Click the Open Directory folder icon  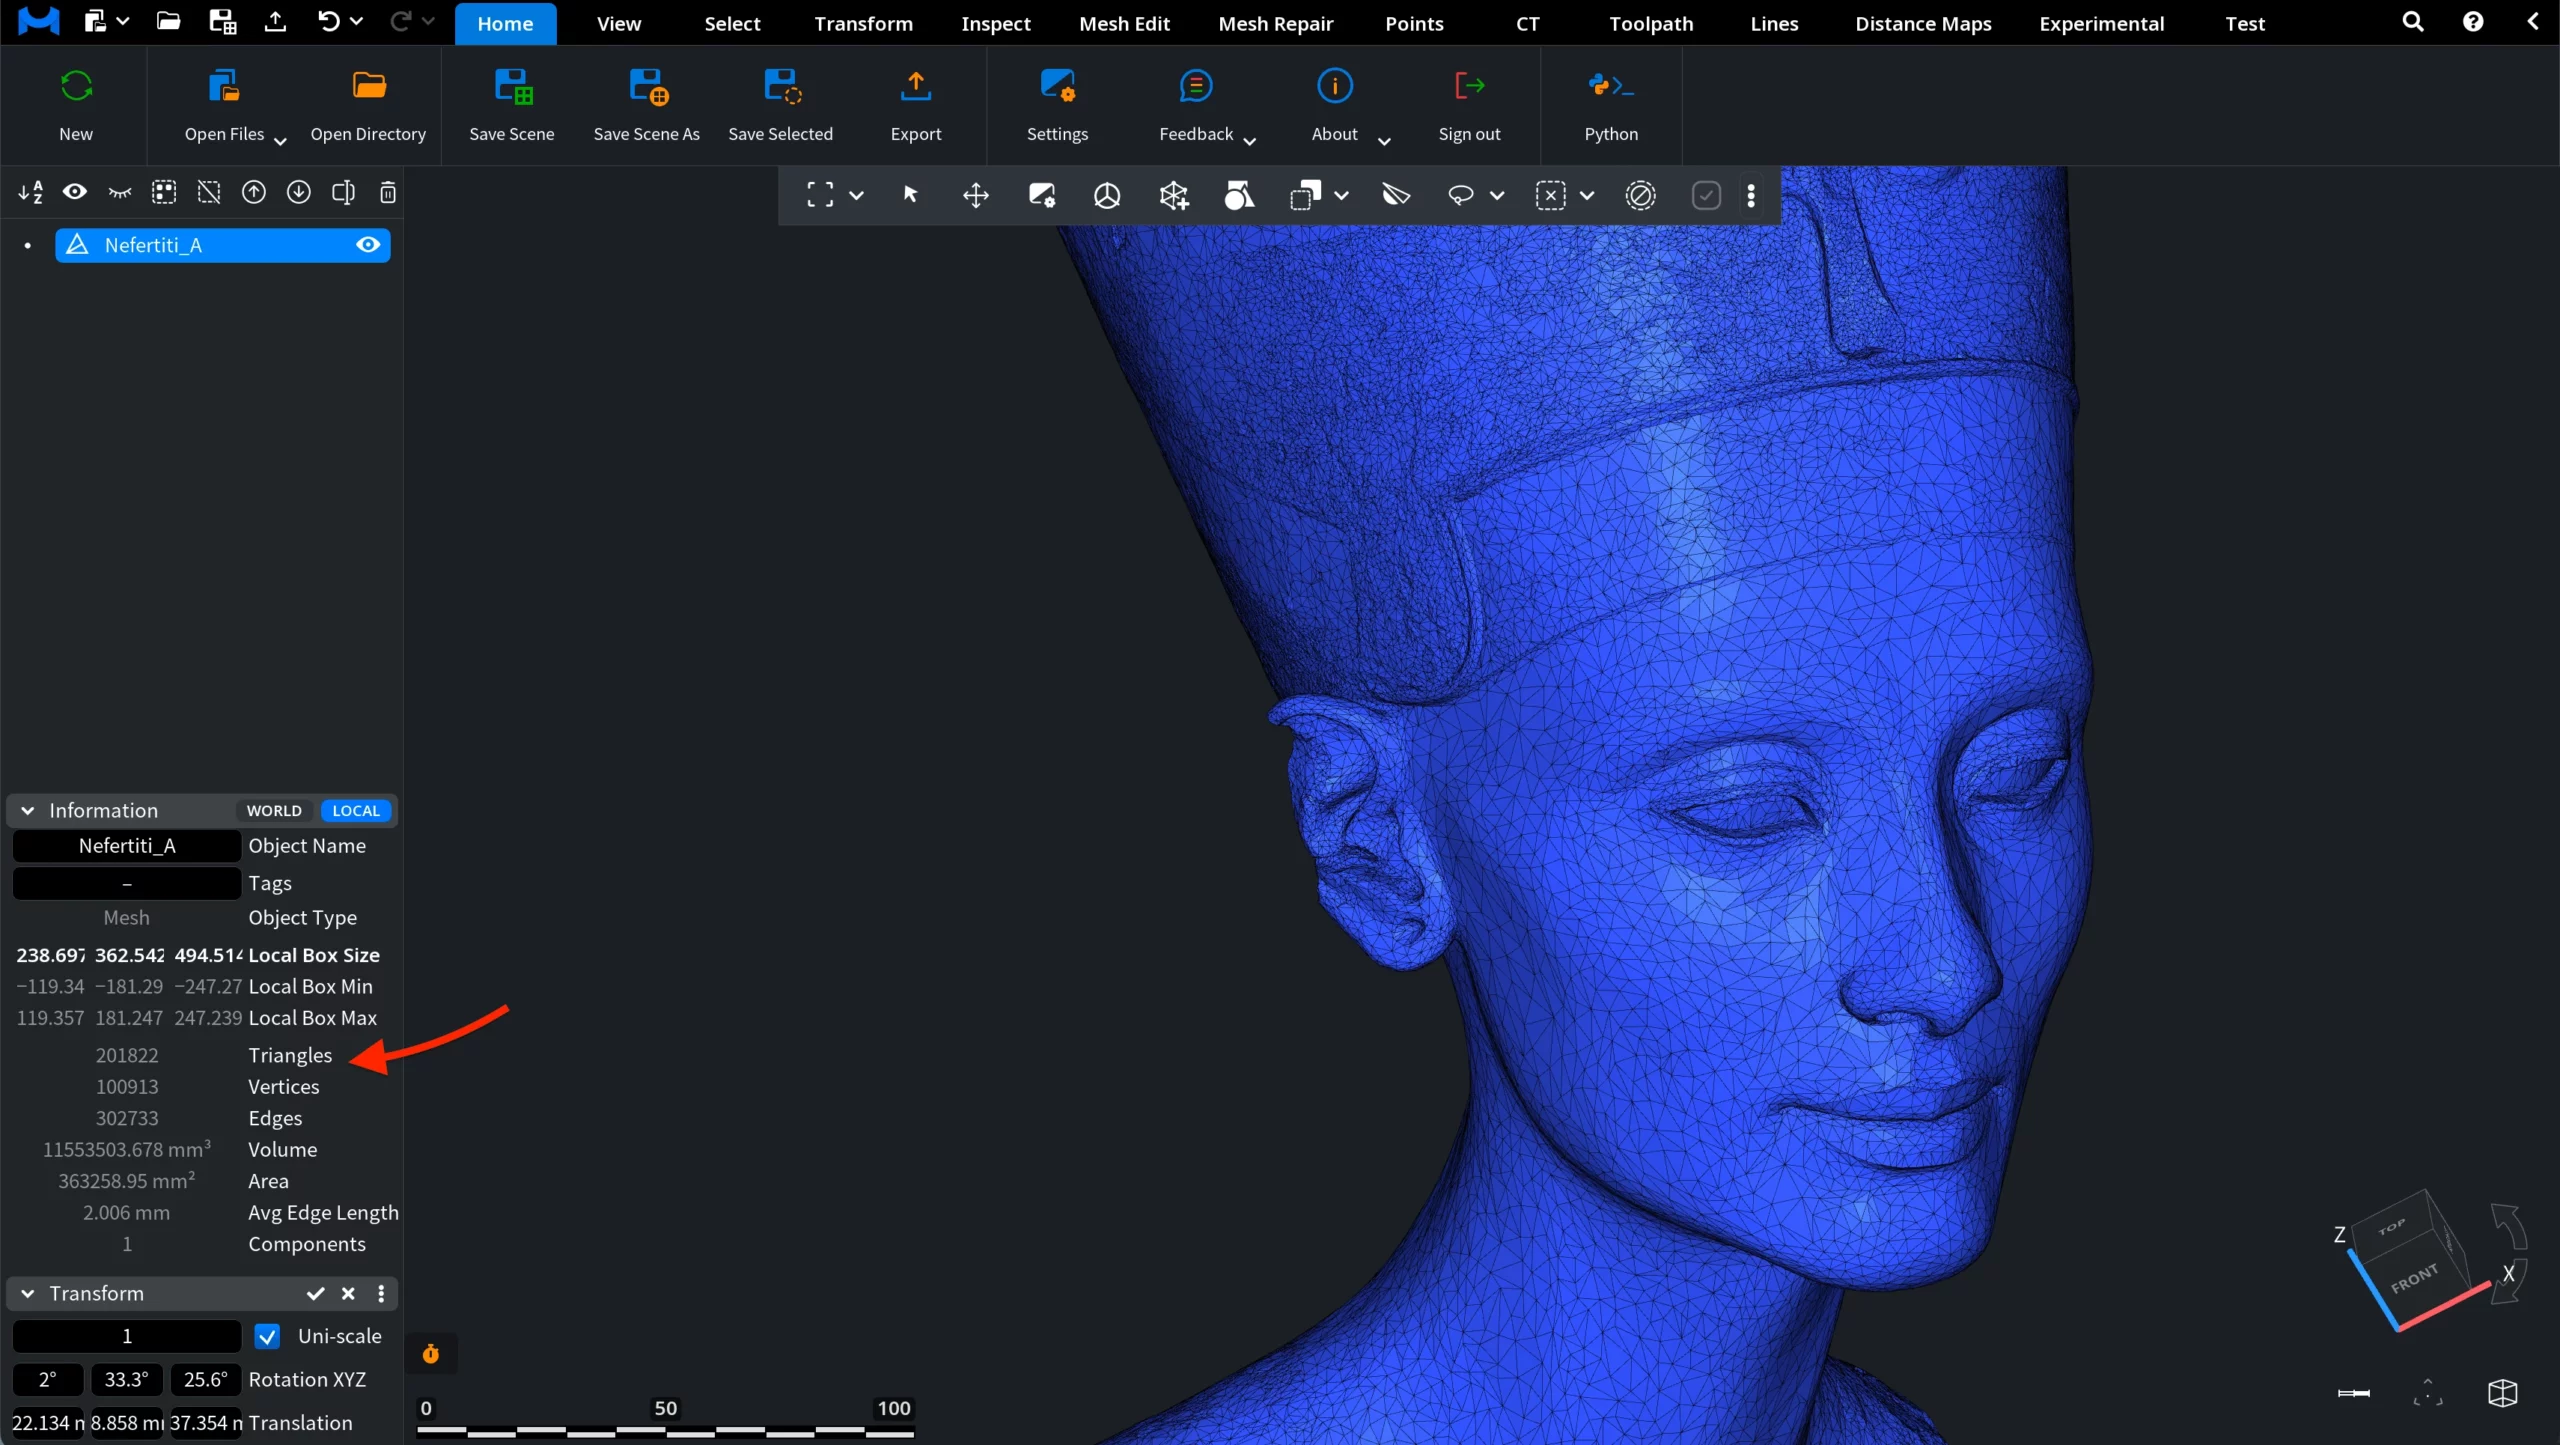click(369, 87)
